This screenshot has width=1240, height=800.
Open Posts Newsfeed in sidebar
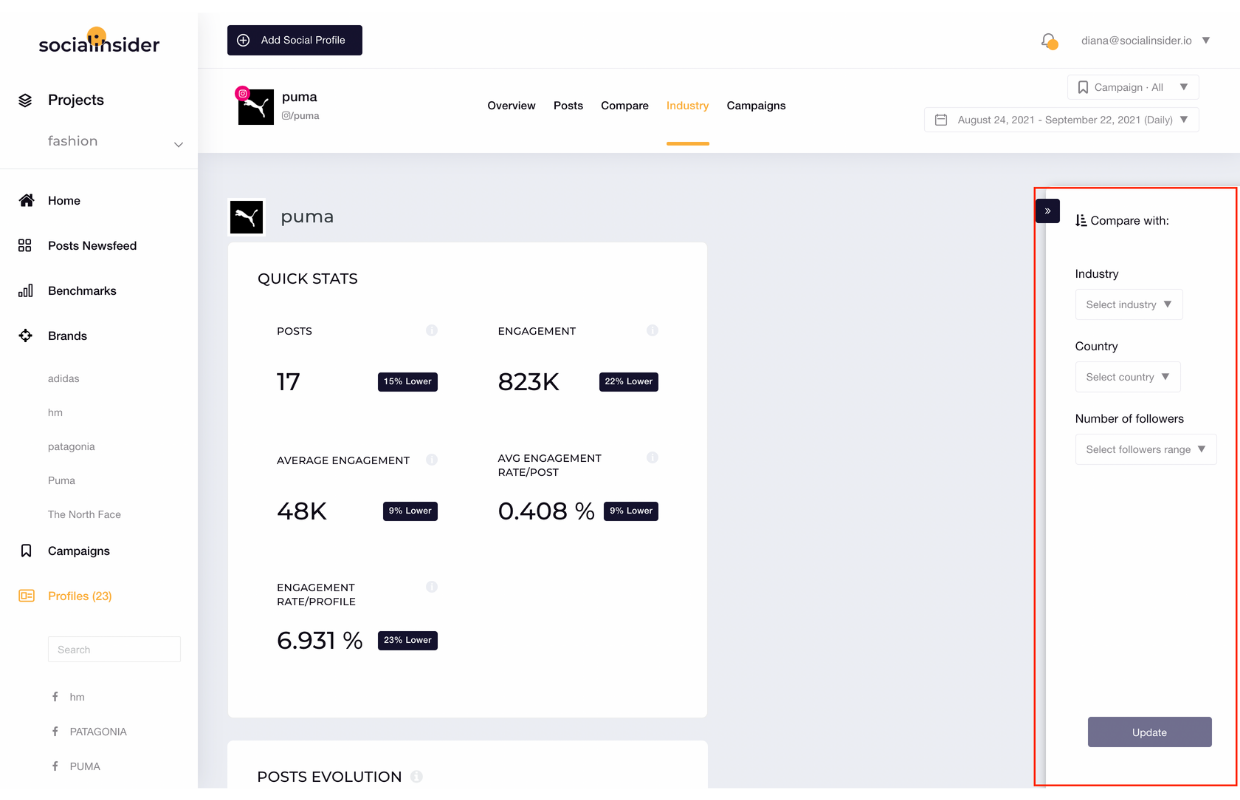(x=92, y=246)
